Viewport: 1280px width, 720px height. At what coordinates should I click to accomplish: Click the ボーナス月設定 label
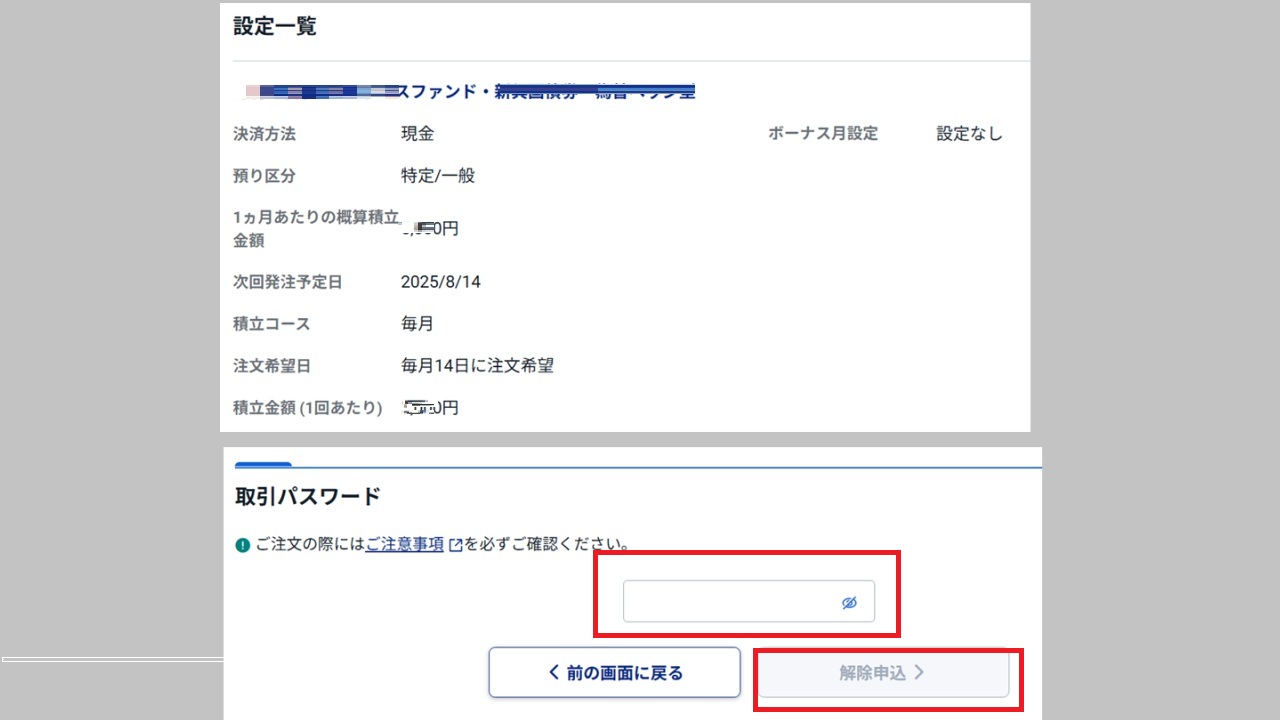point(822,134)
